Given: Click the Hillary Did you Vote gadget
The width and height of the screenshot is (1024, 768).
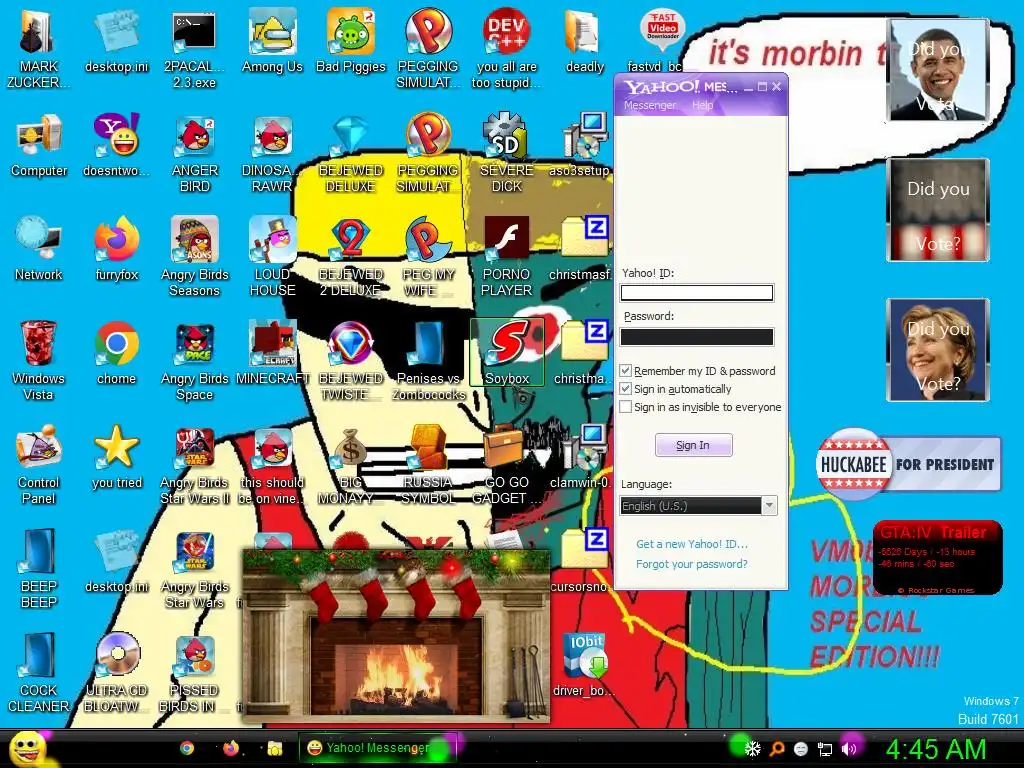Looking at the screenshot, I should pyautogui.click(x=938, y=350).
